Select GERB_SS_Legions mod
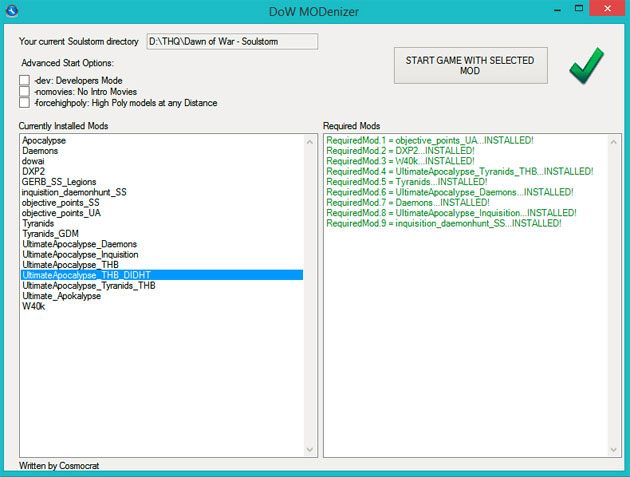630x477 pixels. 58,181
